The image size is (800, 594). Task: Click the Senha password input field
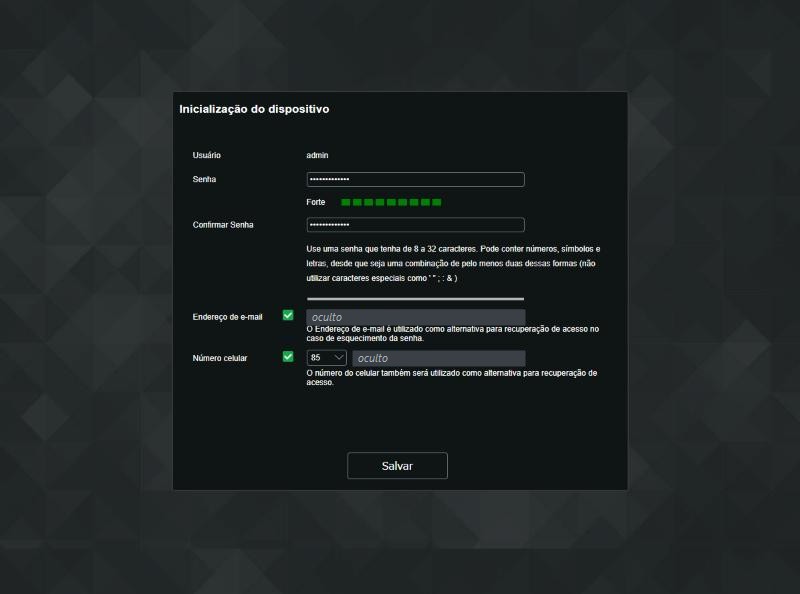pyautogui.click(x=415, y=179)
